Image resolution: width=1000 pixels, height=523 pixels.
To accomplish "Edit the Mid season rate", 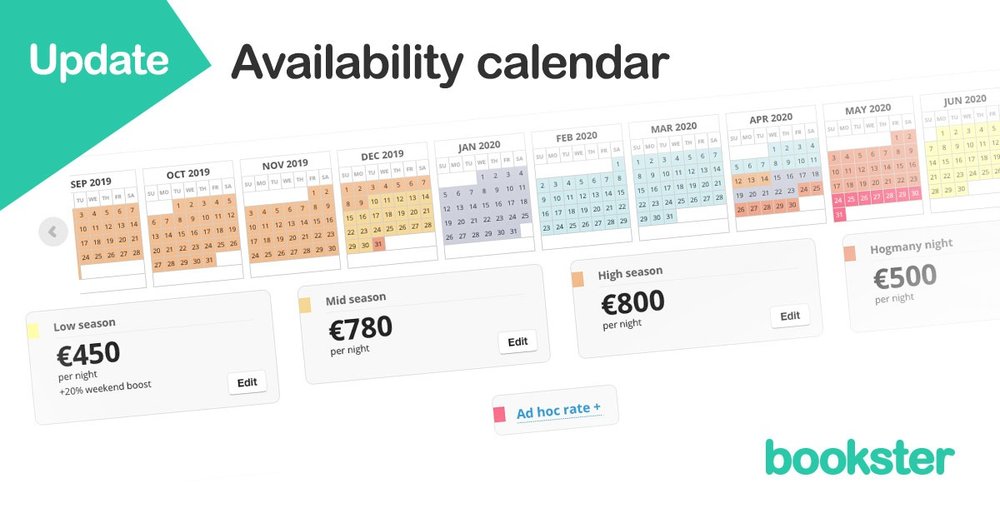I will coord(517,342).
